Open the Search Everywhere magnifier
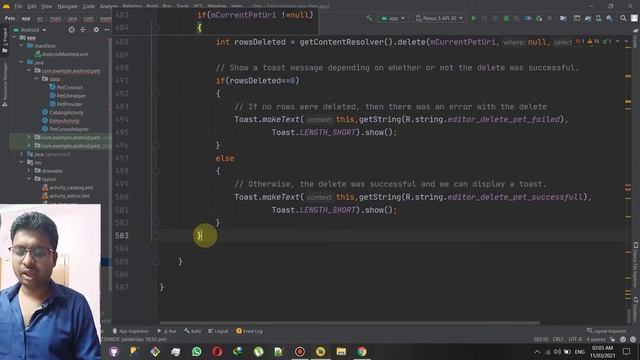 623,18
